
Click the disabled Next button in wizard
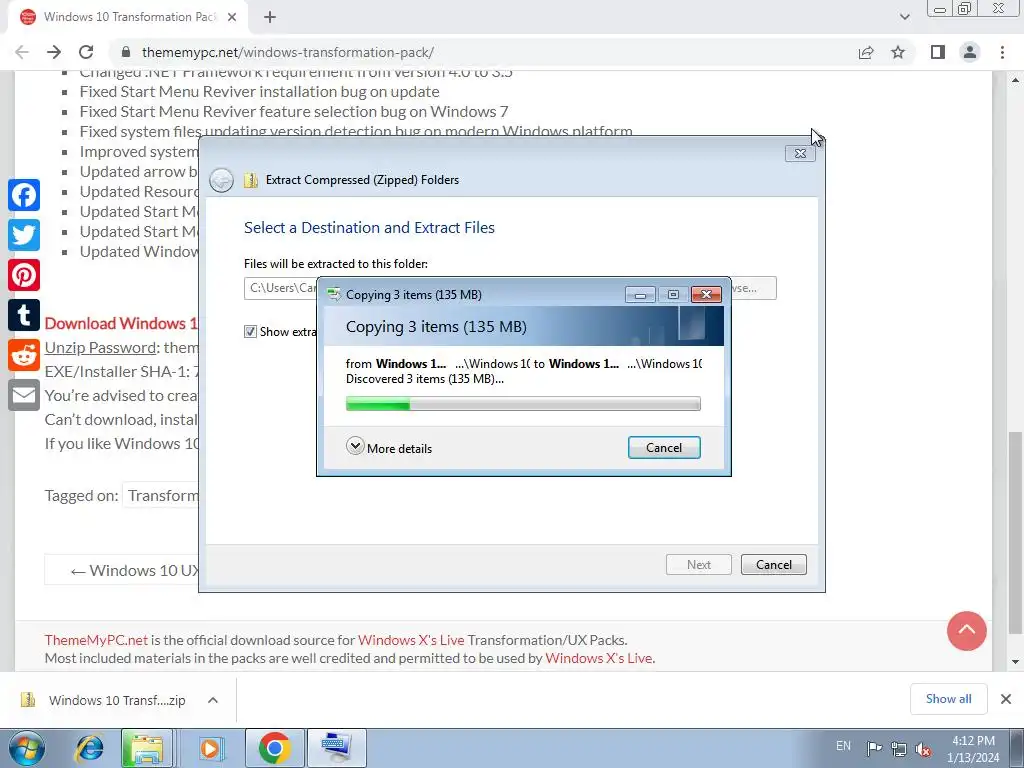tap(699, 565)
